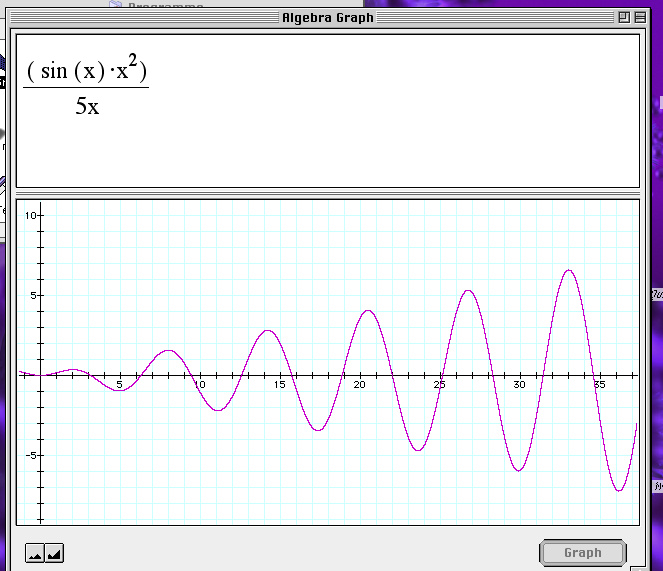Click the x-axis label 20

359,384
